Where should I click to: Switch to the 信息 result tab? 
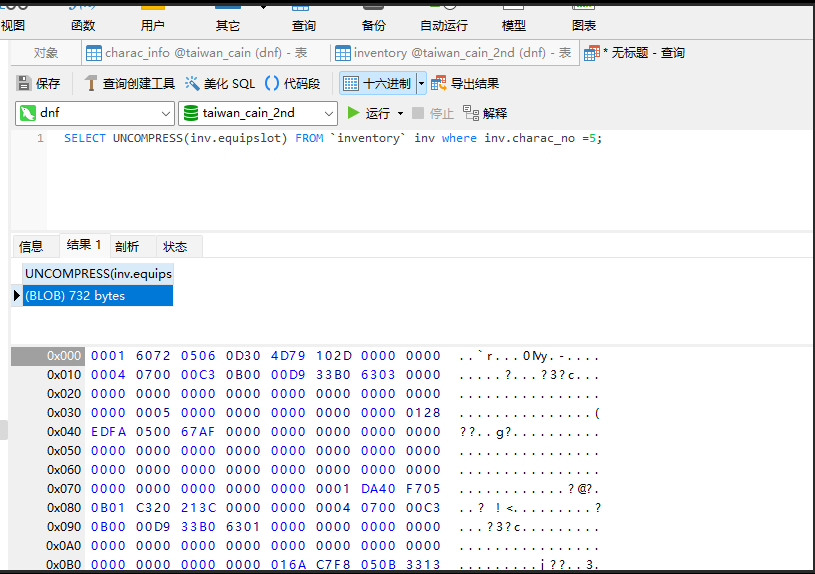(x=31, y=246)
